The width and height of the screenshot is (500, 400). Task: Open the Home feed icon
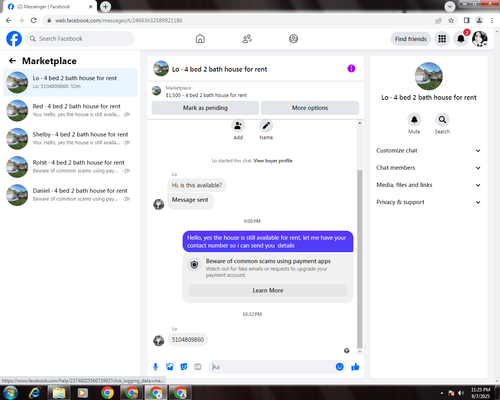point(200,39)
